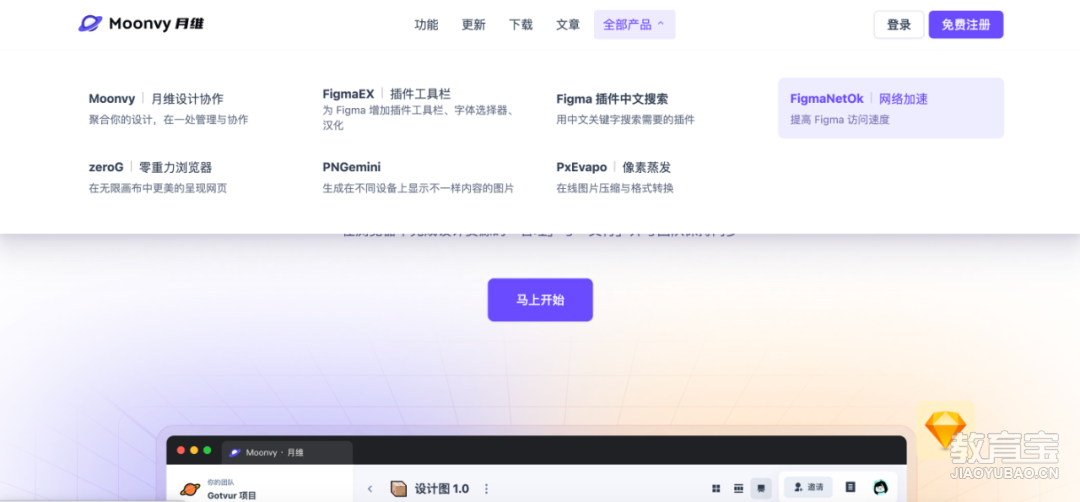Switch to list view icon
Image resolution: width=1080 pixels, height=502 pixels.
[738, 488]
